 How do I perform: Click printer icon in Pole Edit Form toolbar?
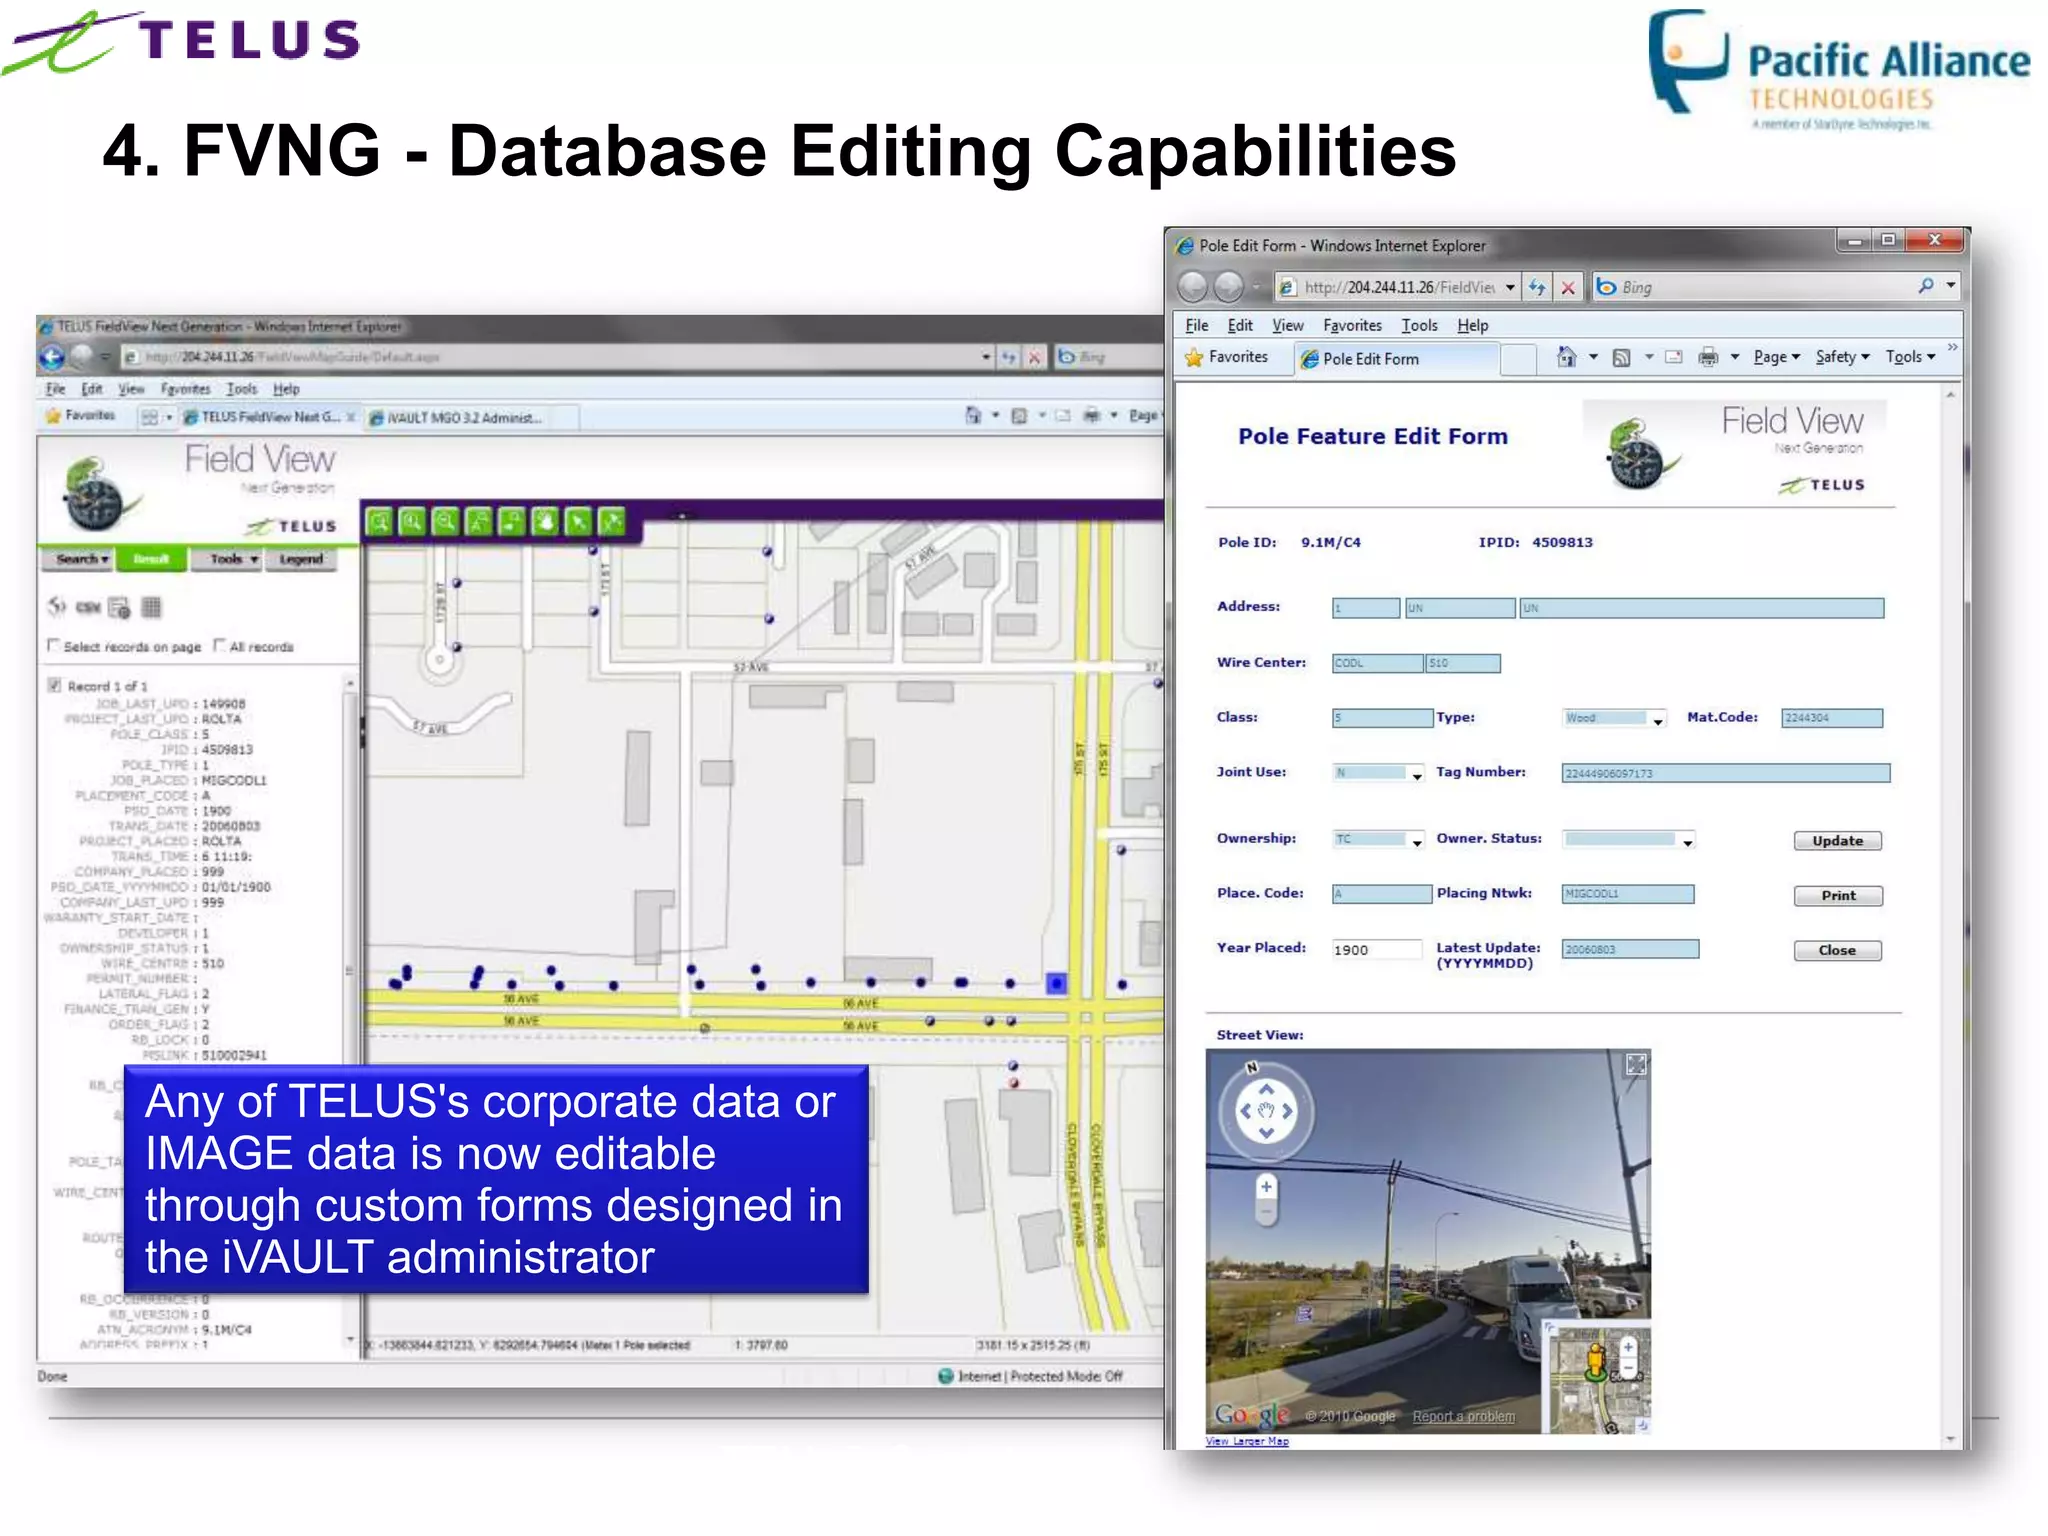[x=1708, y=357]
